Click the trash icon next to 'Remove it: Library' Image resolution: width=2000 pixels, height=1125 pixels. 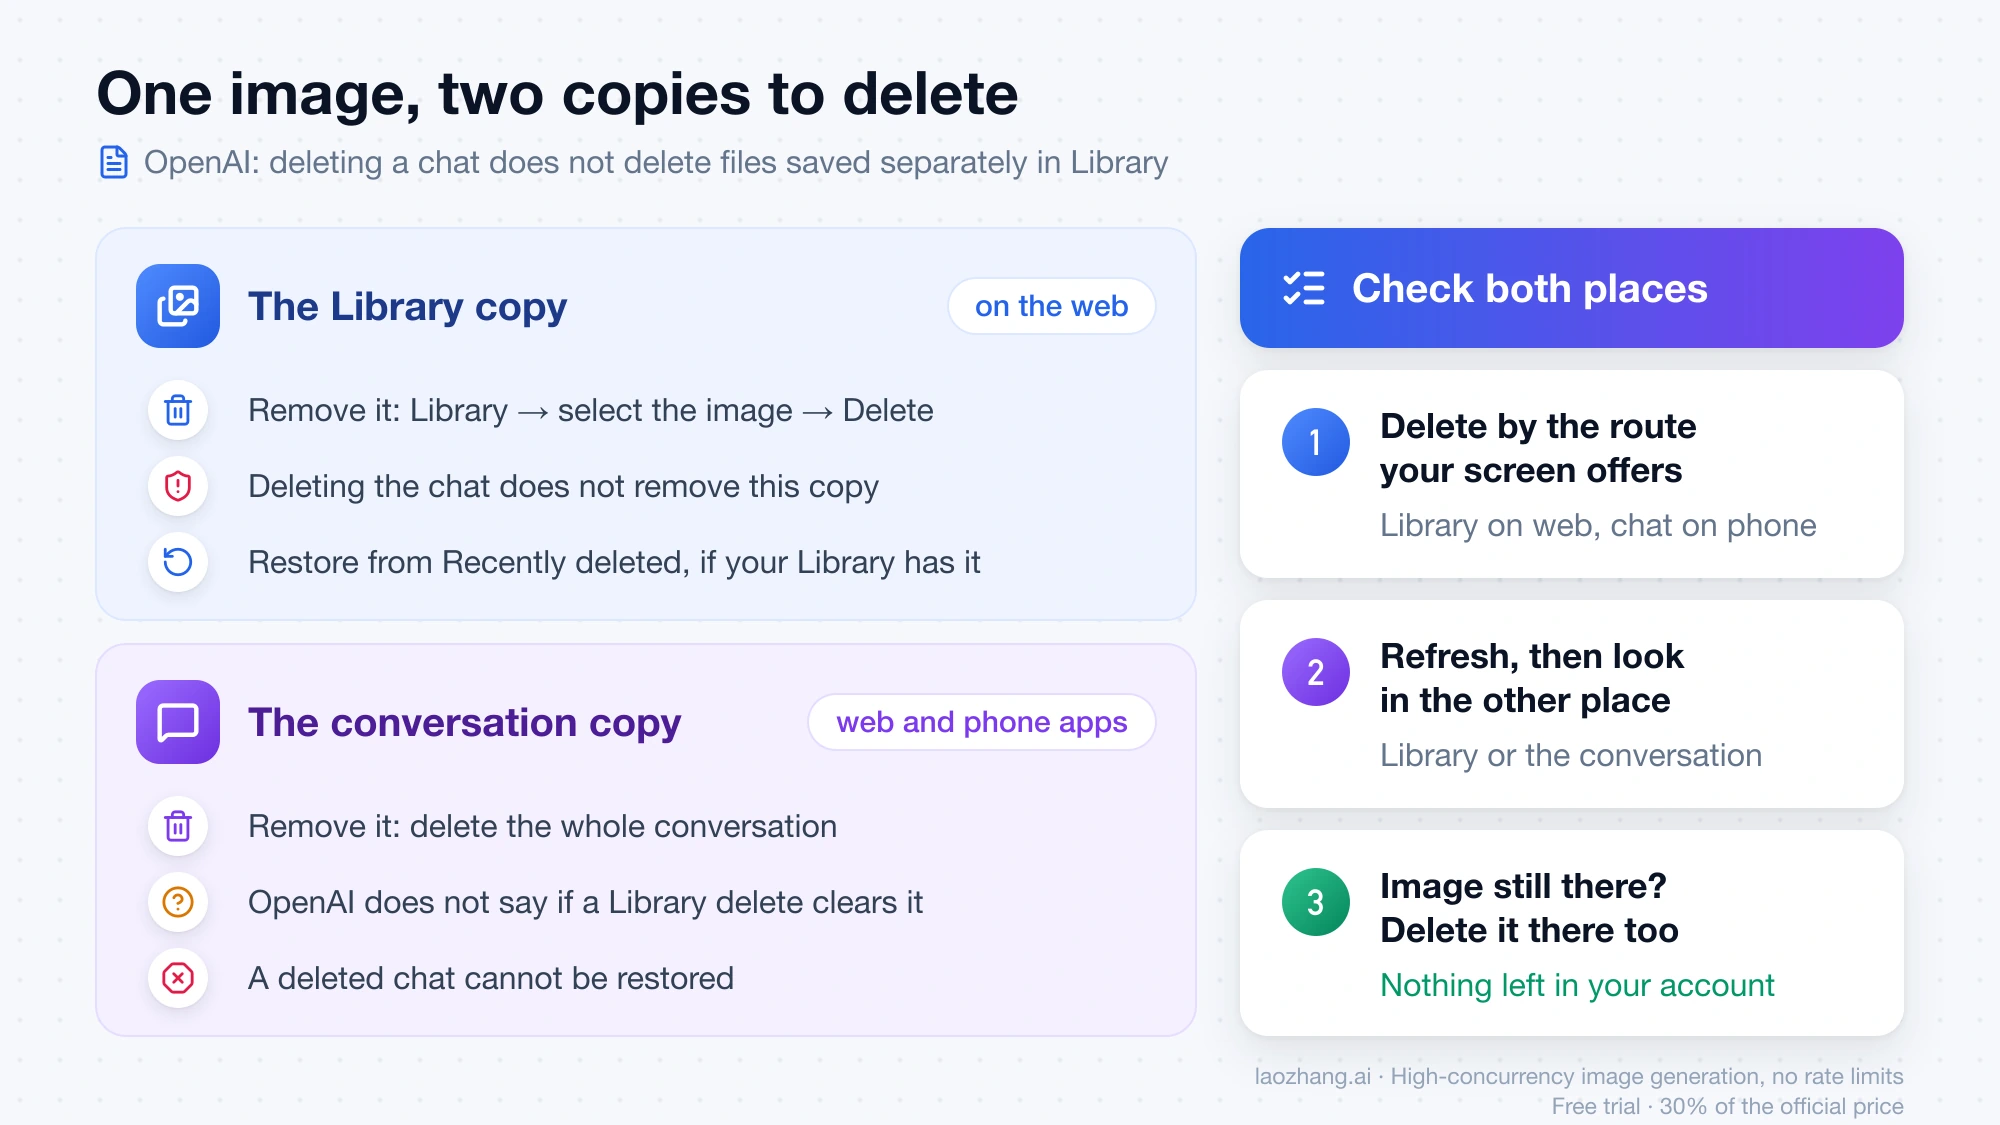coord(178,410)
